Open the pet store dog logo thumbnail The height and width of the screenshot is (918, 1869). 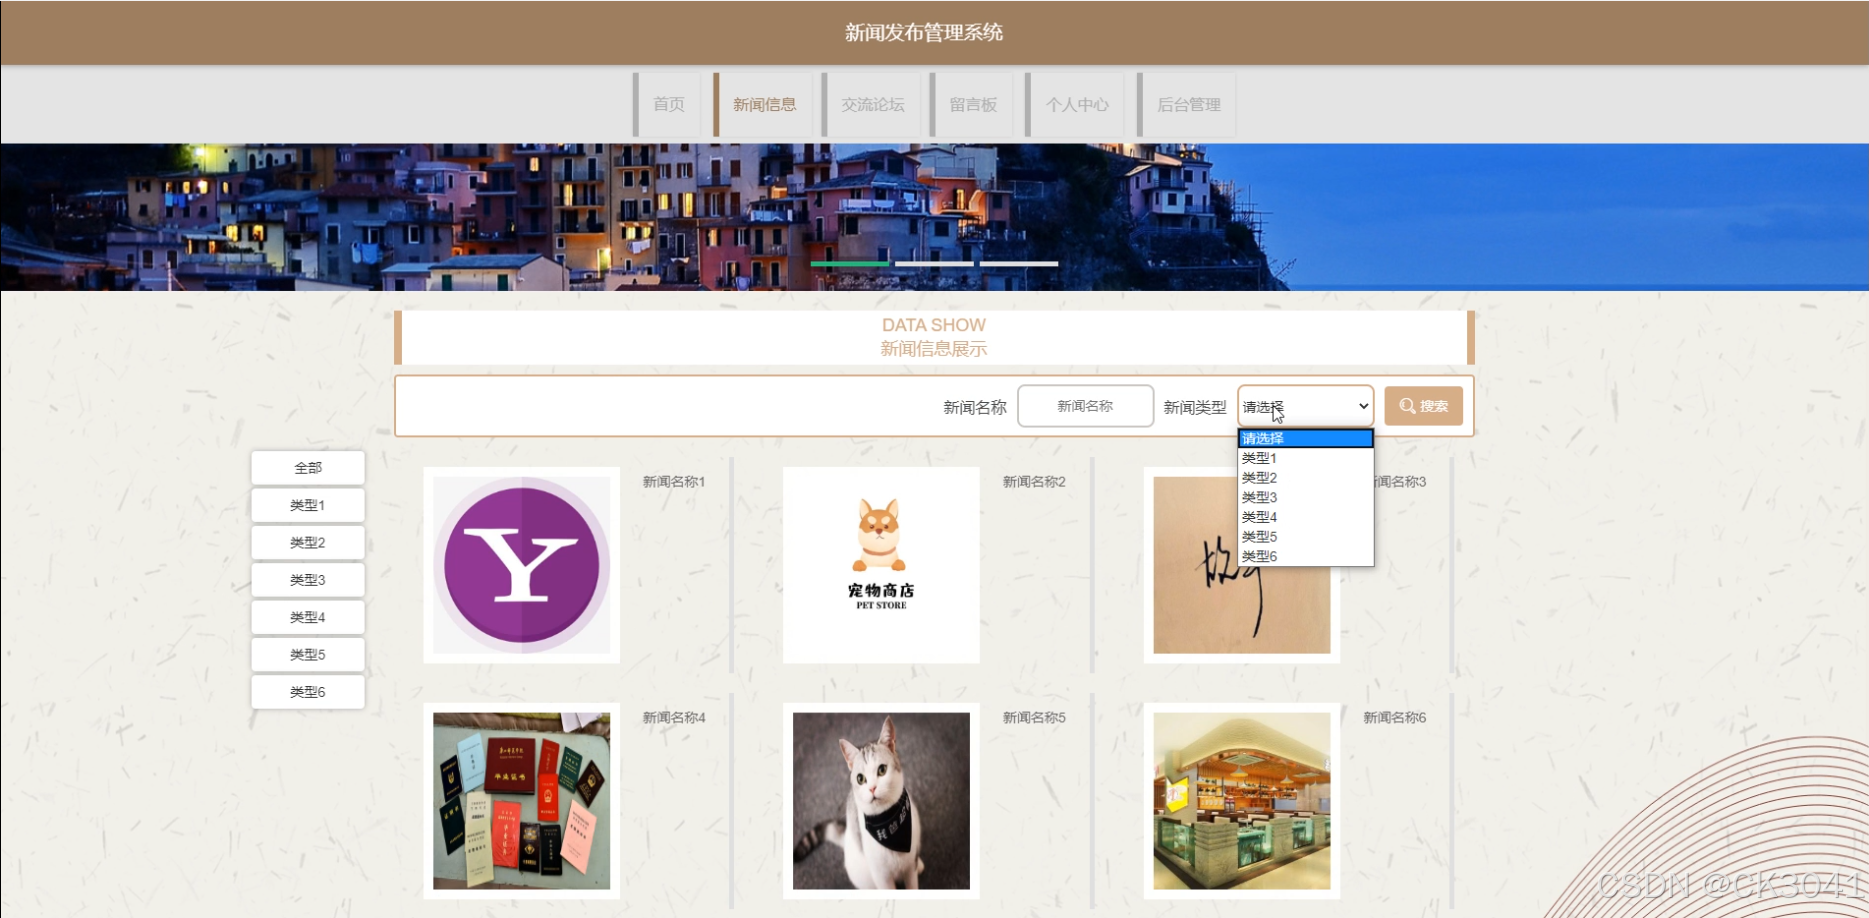click(881, 565)
